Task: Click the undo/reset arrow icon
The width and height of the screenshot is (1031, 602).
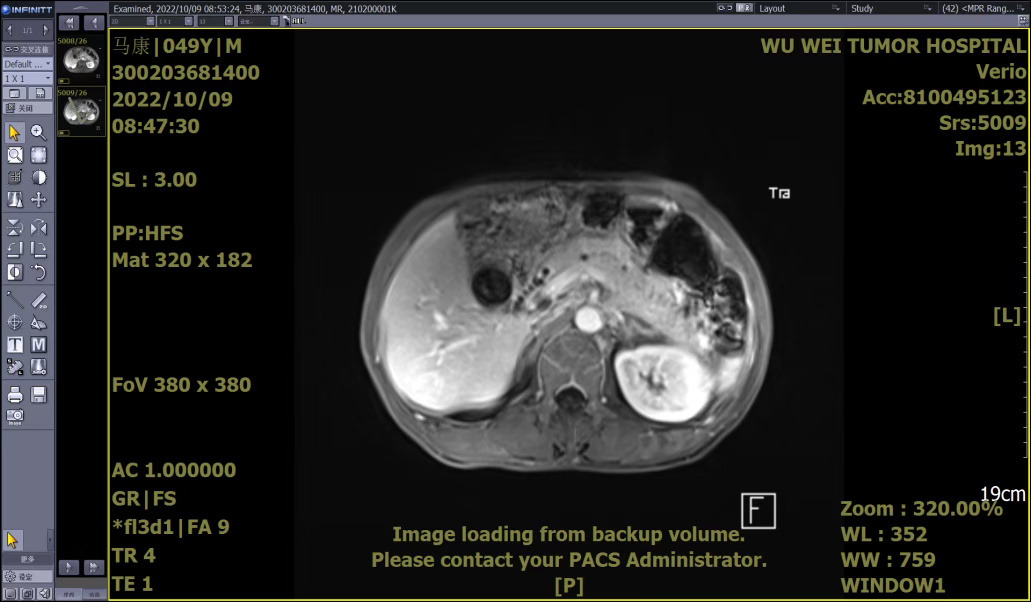Action: tap(38, 272)
